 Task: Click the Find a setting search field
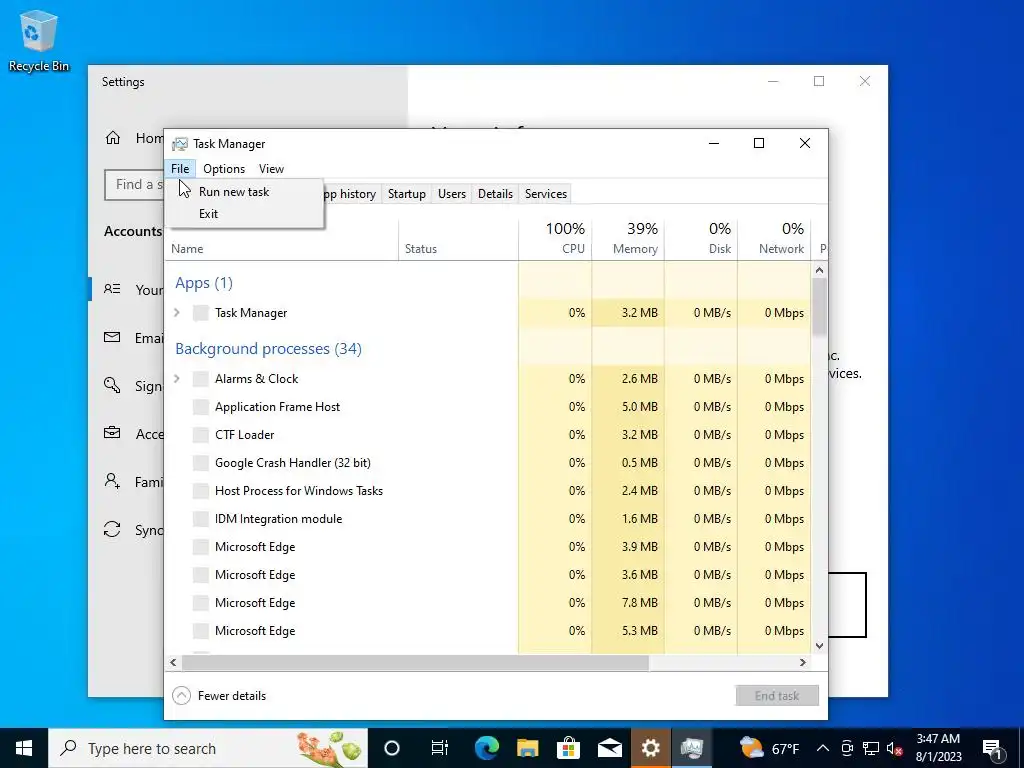pyautogui.click(x=135, y=185)
